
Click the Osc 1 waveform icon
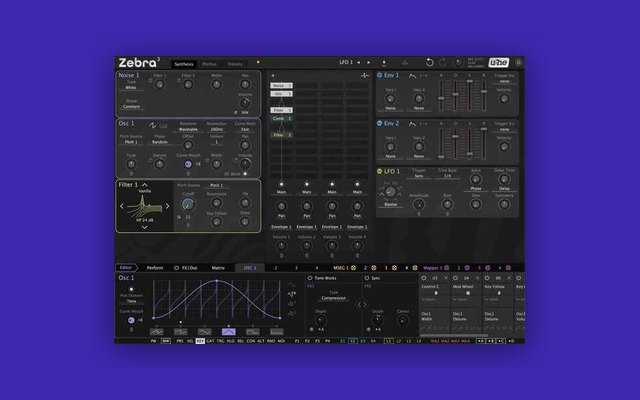pos(153,125)
